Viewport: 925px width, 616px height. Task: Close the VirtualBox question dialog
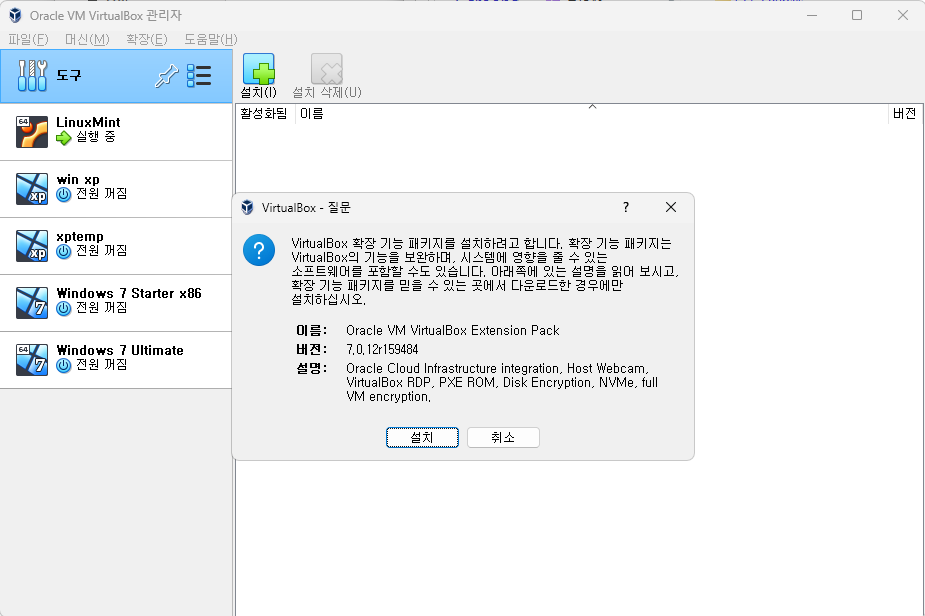pyautogui.click(x=671, y=207)
